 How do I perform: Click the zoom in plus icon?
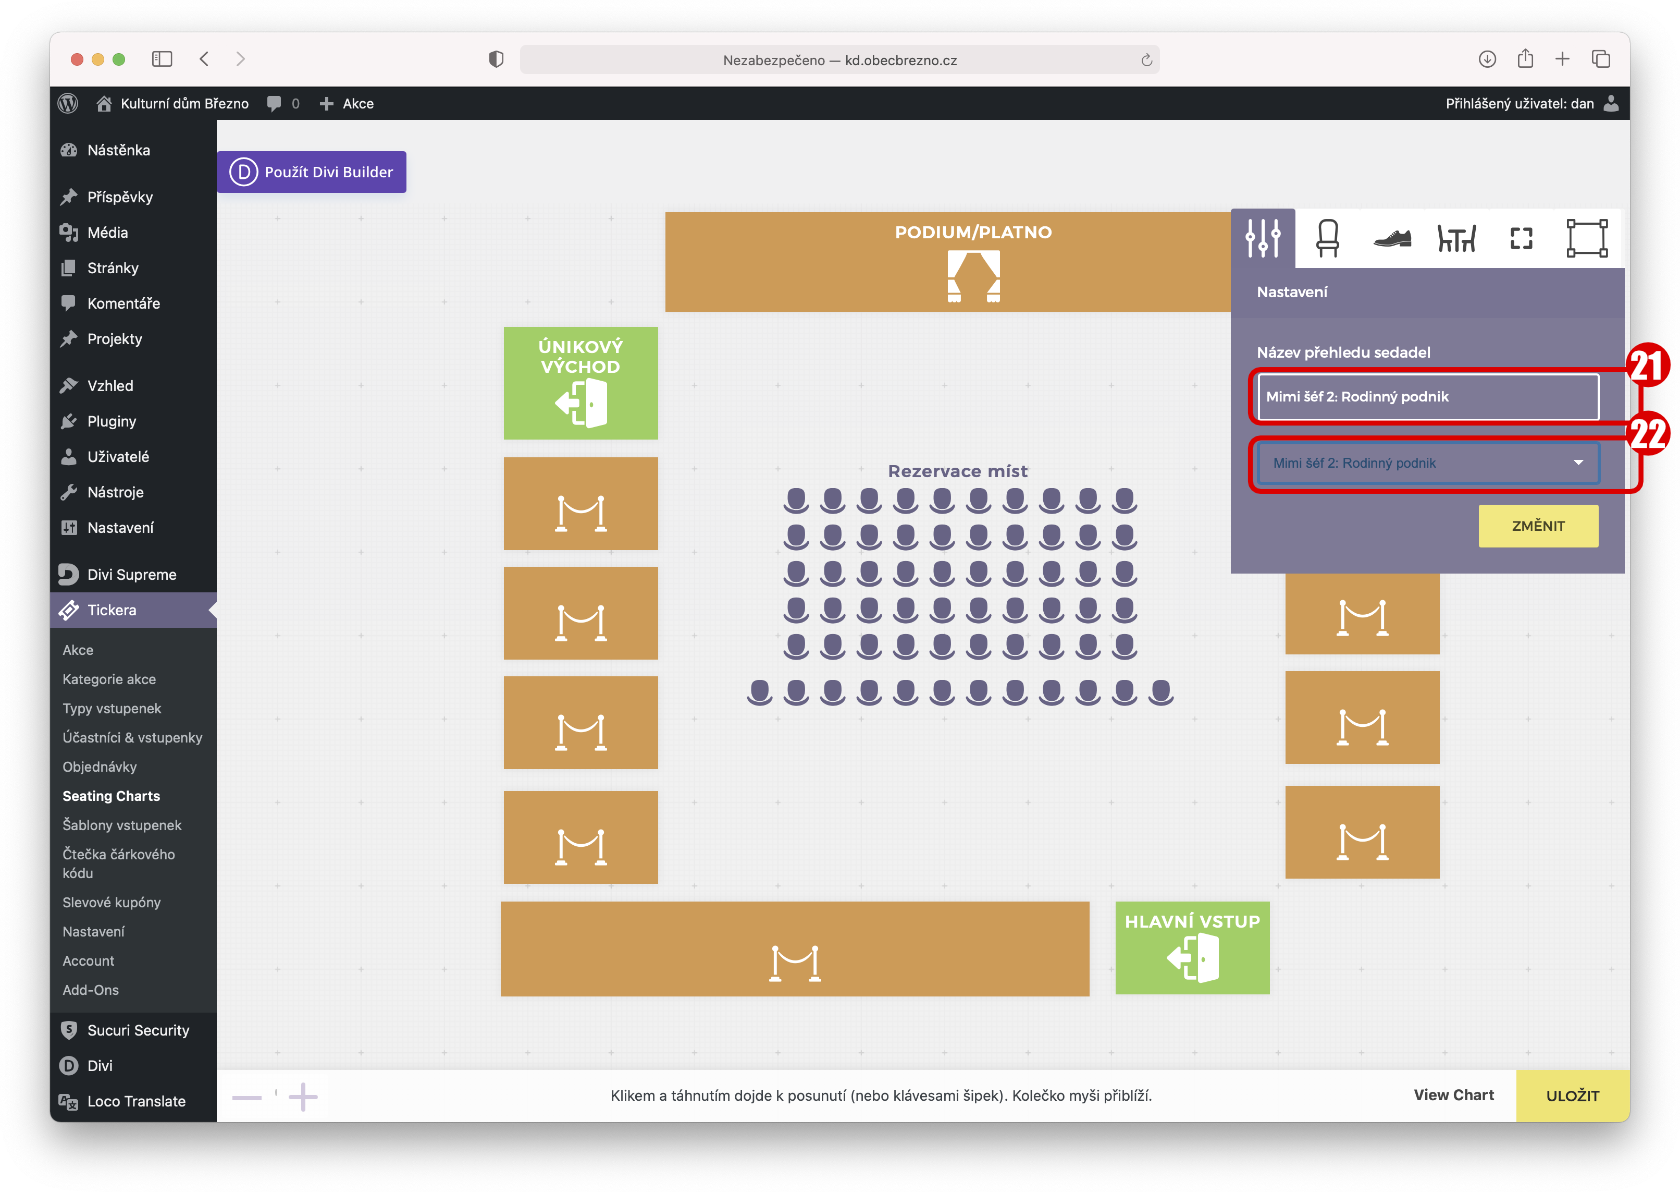(x=303, y=1097)
